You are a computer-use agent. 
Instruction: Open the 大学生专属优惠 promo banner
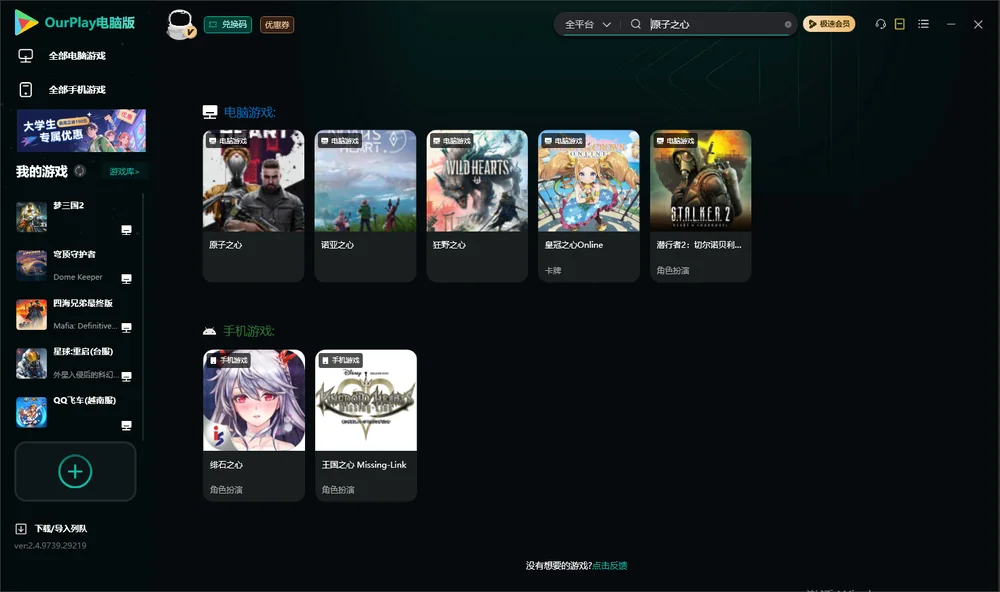pos(82,131)
